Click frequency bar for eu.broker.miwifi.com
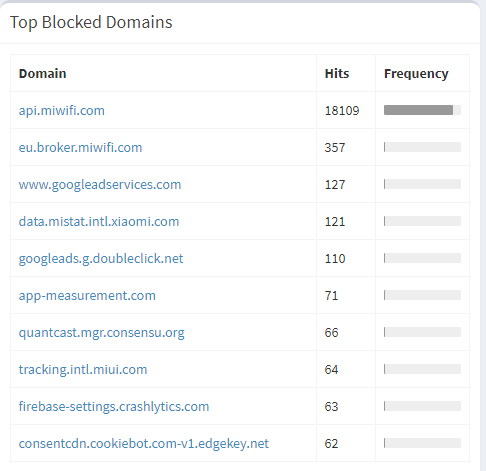The width and height of the screenshot is (486, 471). [422, 147]
